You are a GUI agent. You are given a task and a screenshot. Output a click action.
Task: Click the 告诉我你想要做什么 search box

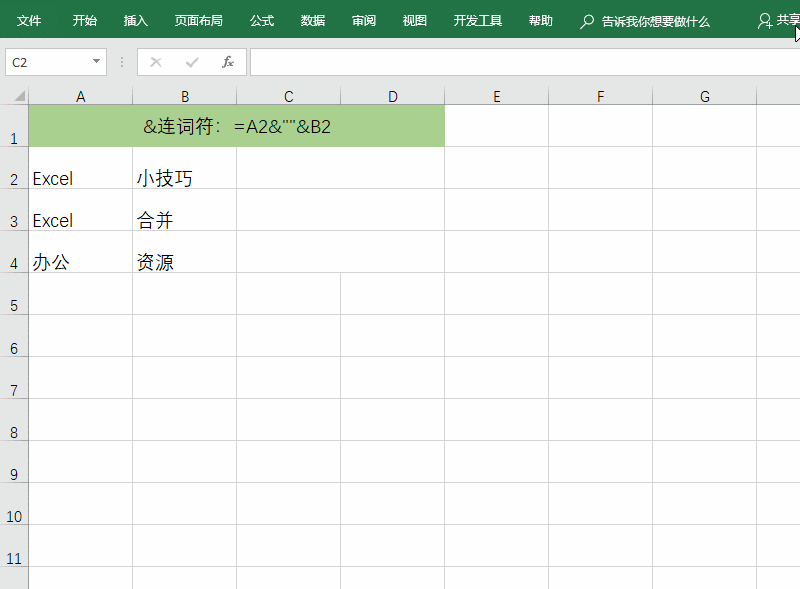pos(656,21)
